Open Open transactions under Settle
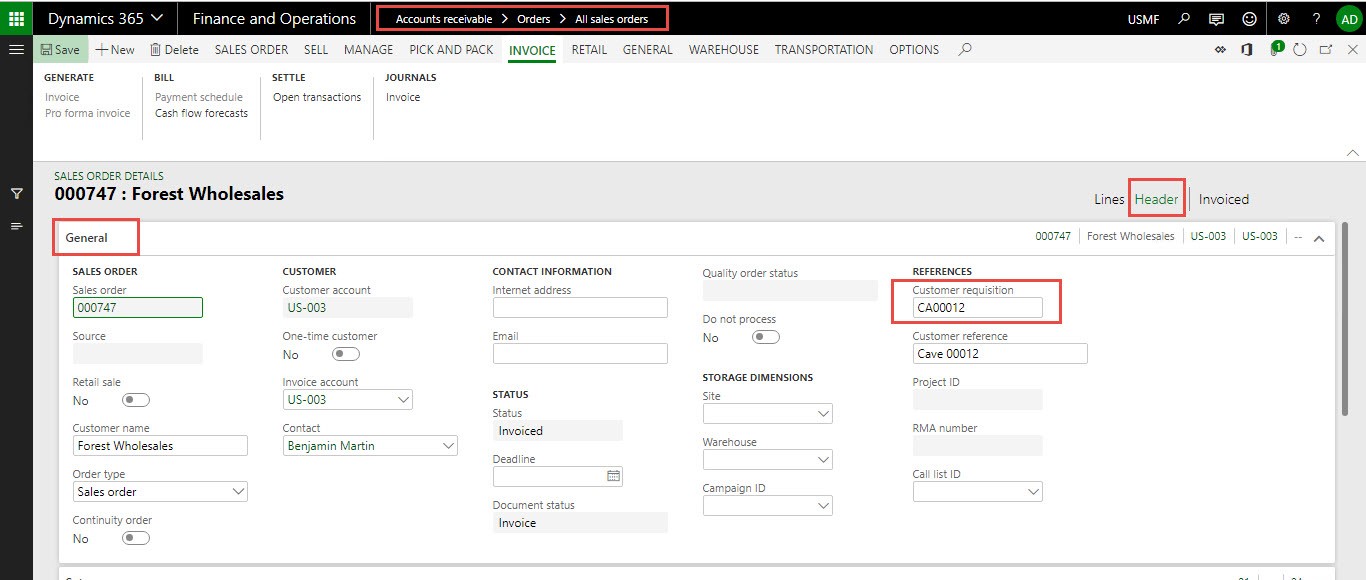 (x=317, y=97)
